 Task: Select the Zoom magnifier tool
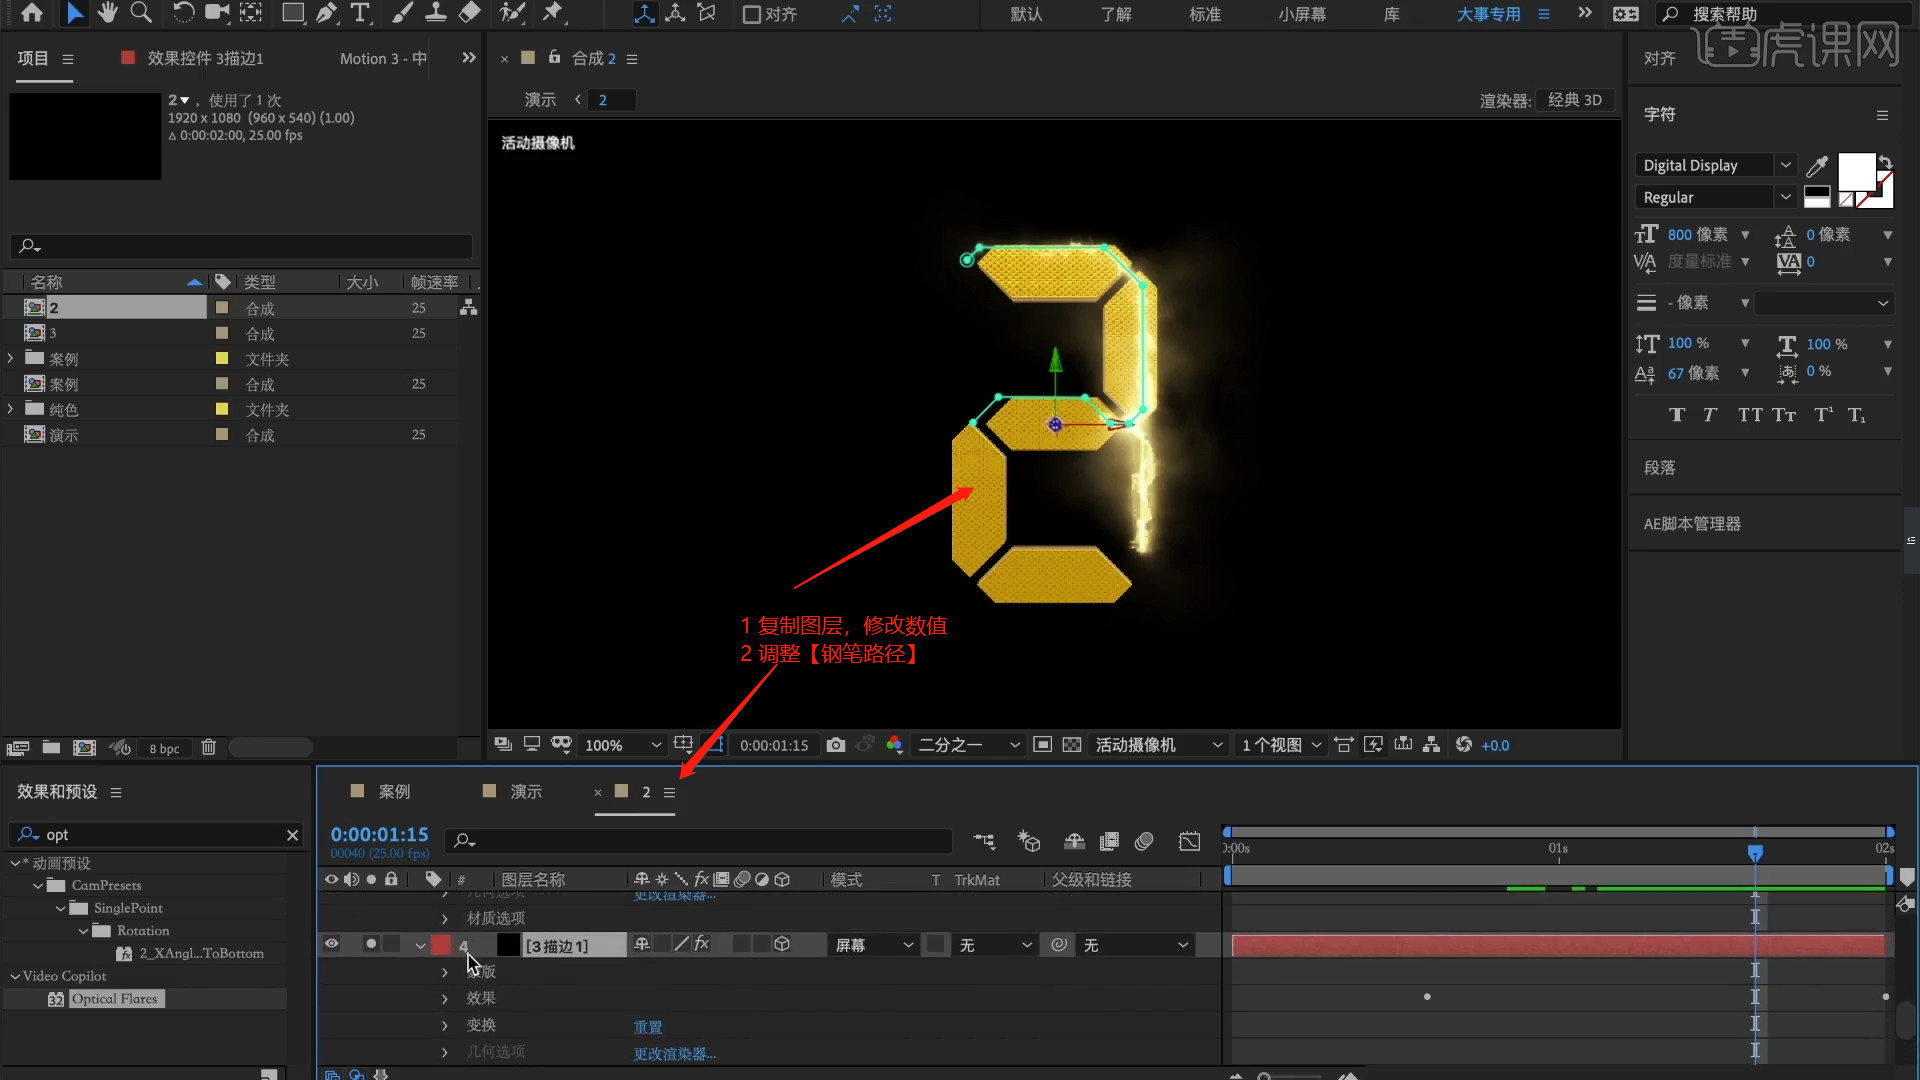pyautogui.click(x=141, y=13)
